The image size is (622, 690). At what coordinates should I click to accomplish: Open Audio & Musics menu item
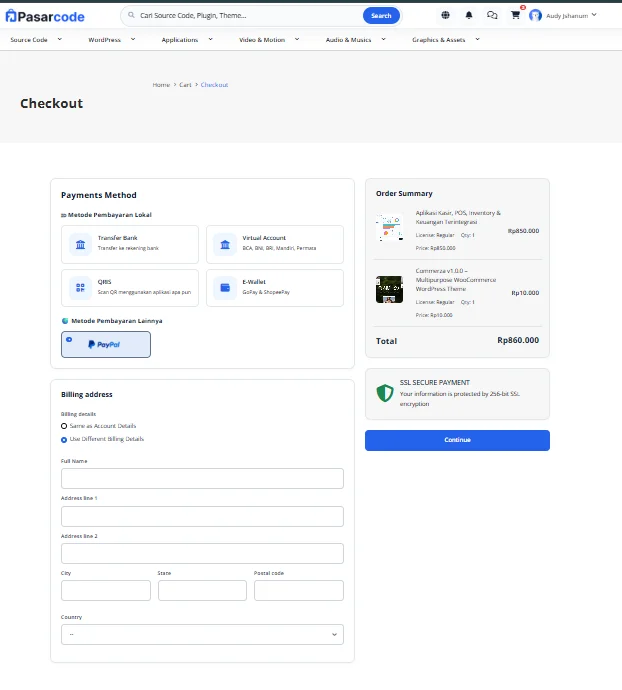(x=348, y=40)
